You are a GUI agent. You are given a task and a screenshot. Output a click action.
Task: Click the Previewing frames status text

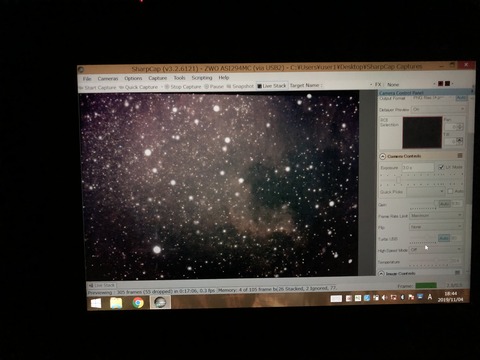[x=152, y=292]
